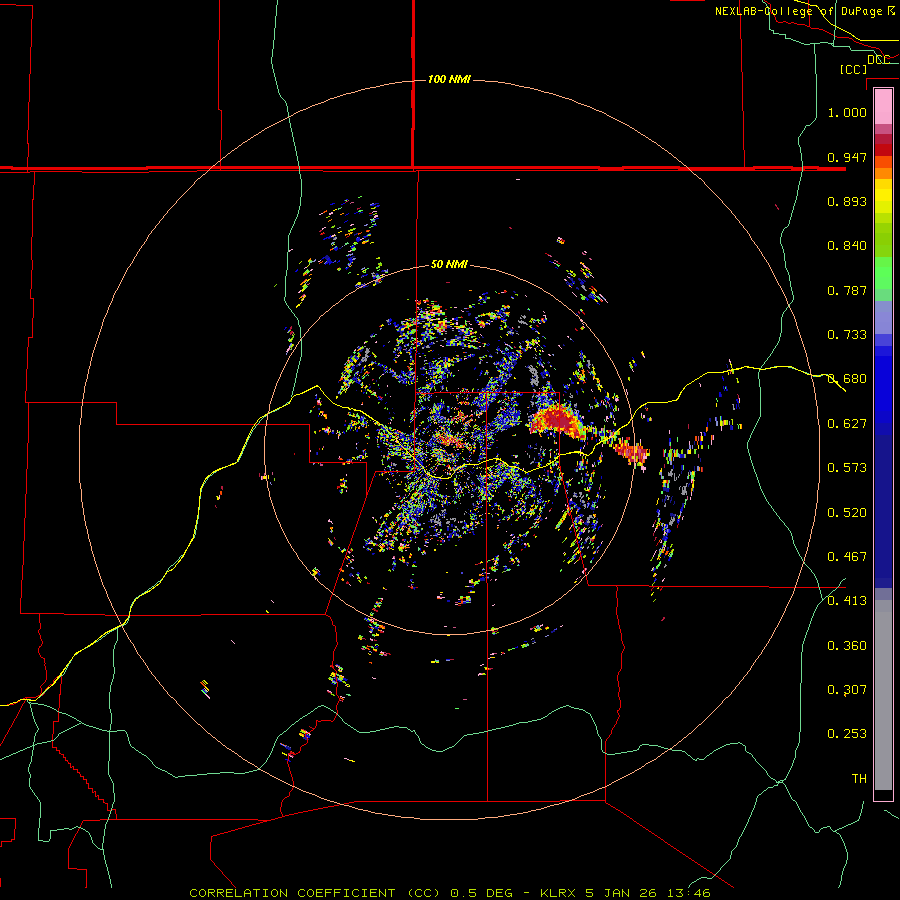Select the 0.360 legend value

847,646
